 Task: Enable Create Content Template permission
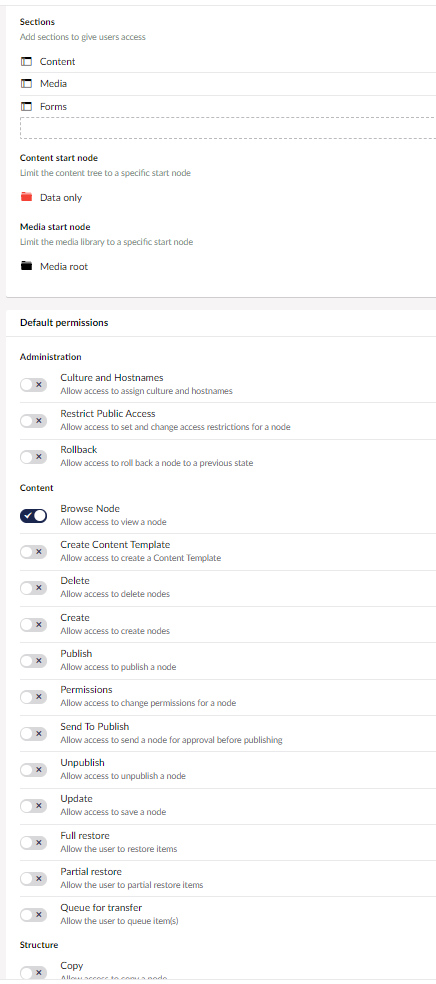tap(33, 552)
